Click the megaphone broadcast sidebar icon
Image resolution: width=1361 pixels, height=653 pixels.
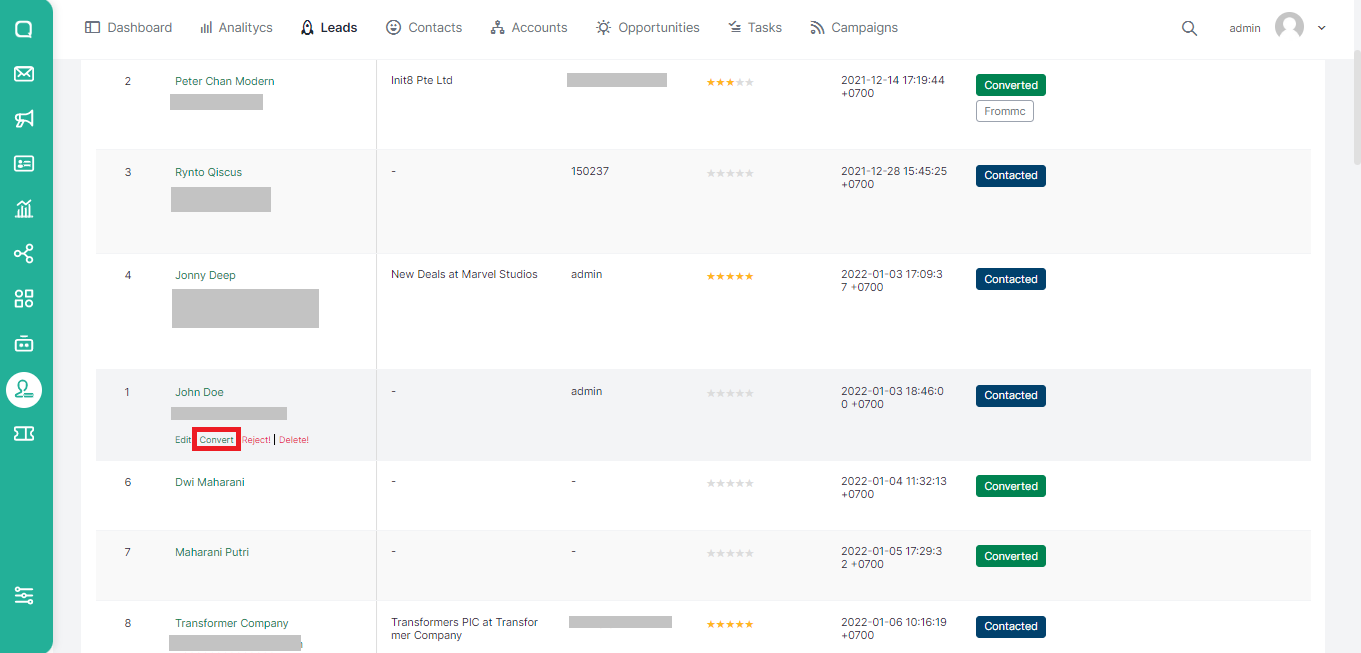click(x=24, y=119)
